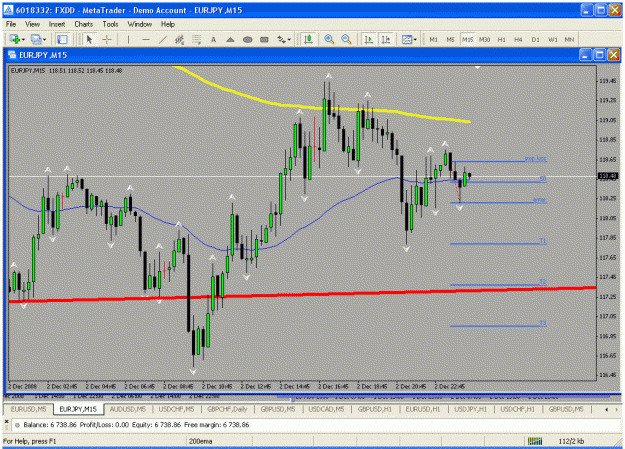Image resolution: width=625 pixels, height=449 pixels.
Task: Toggle the Auto Scroll chart icon
Action: point(369,39)
